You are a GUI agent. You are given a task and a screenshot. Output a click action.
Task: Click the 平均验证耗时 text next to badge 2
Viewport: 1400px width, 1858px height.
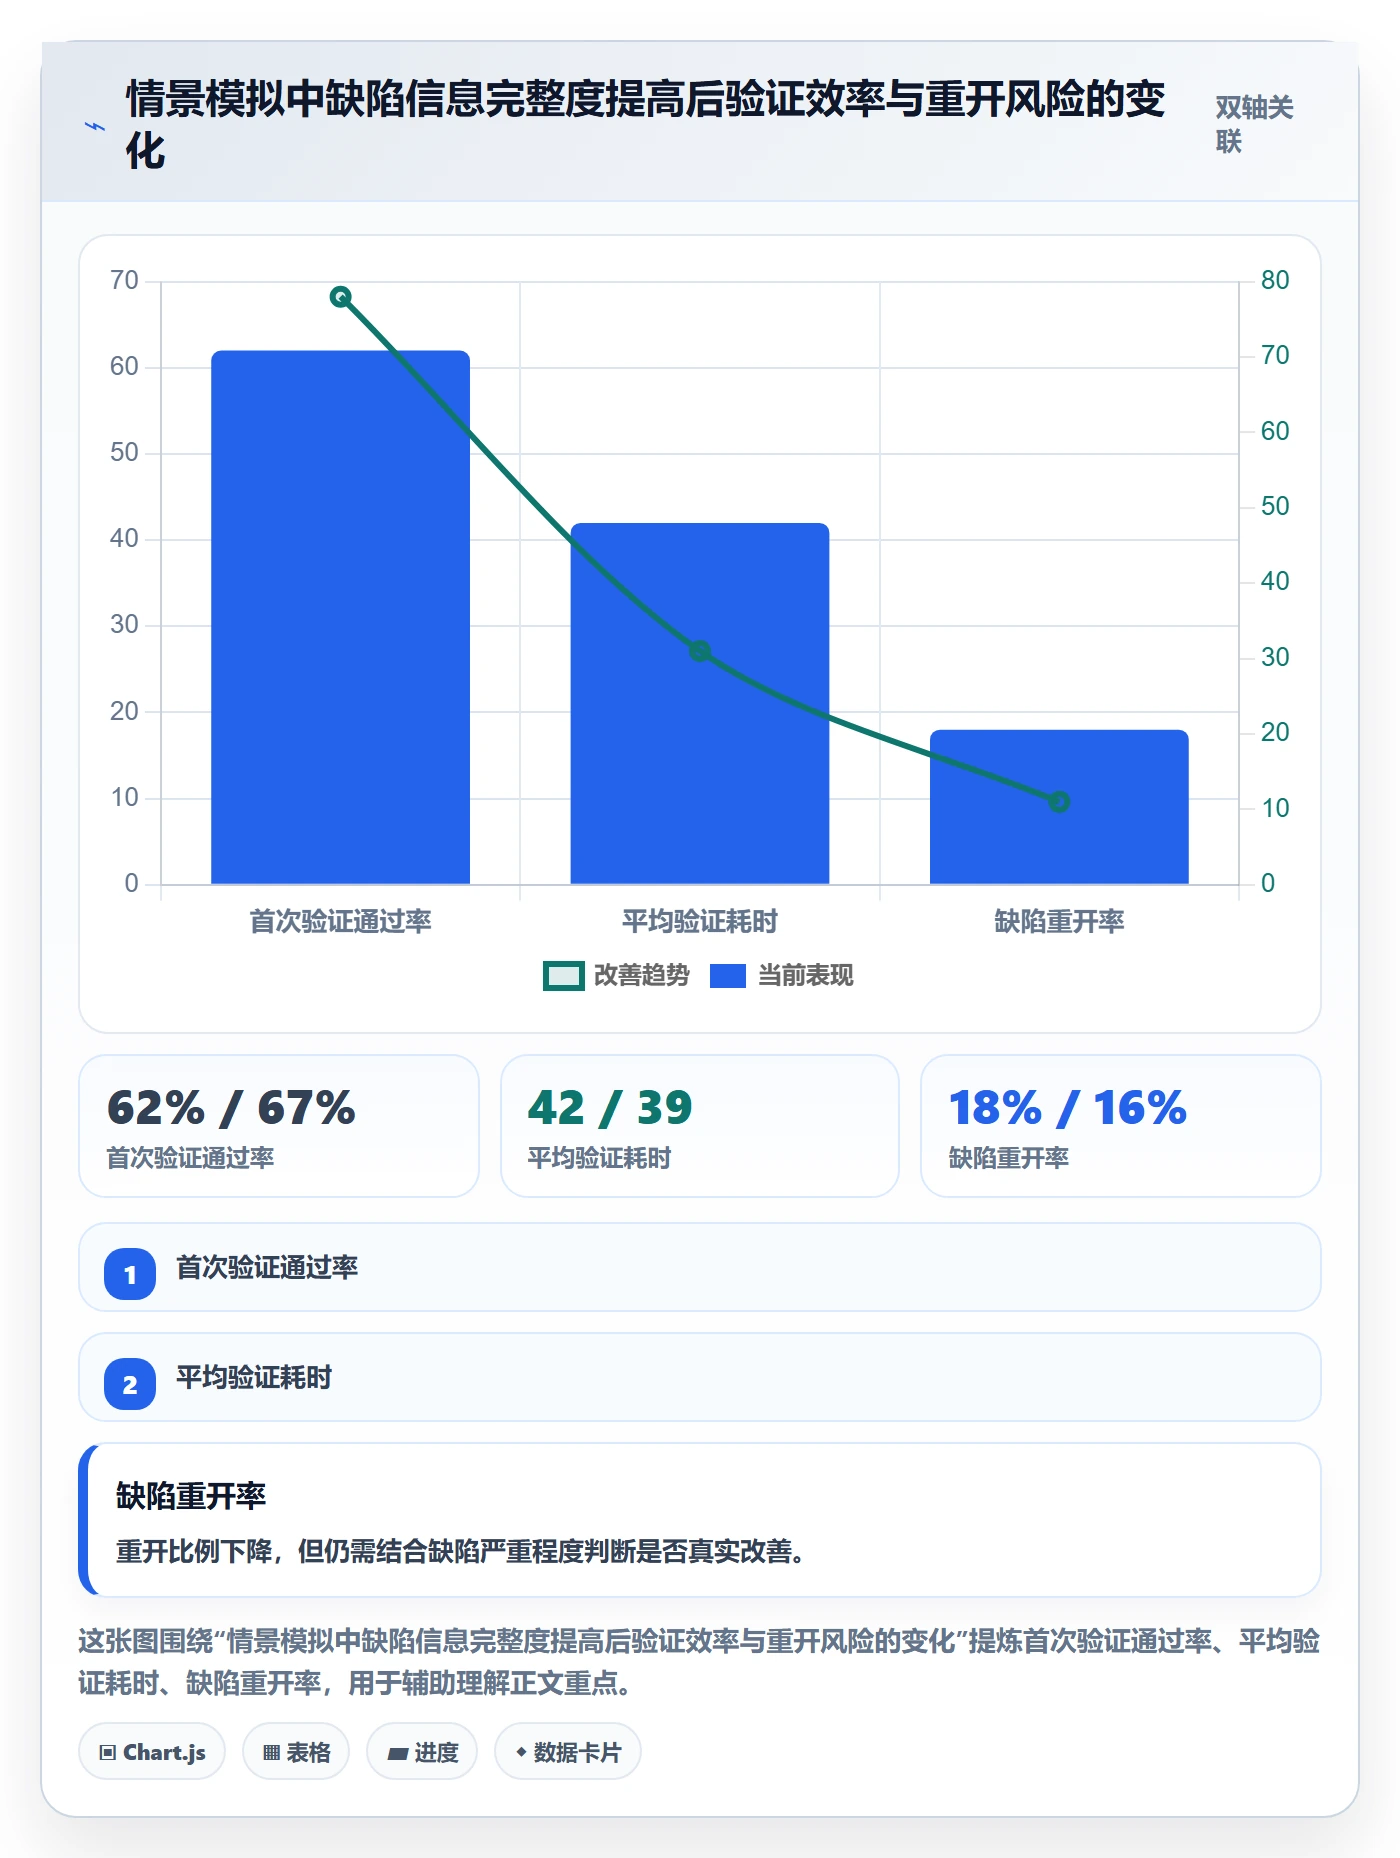[254, 1378]
